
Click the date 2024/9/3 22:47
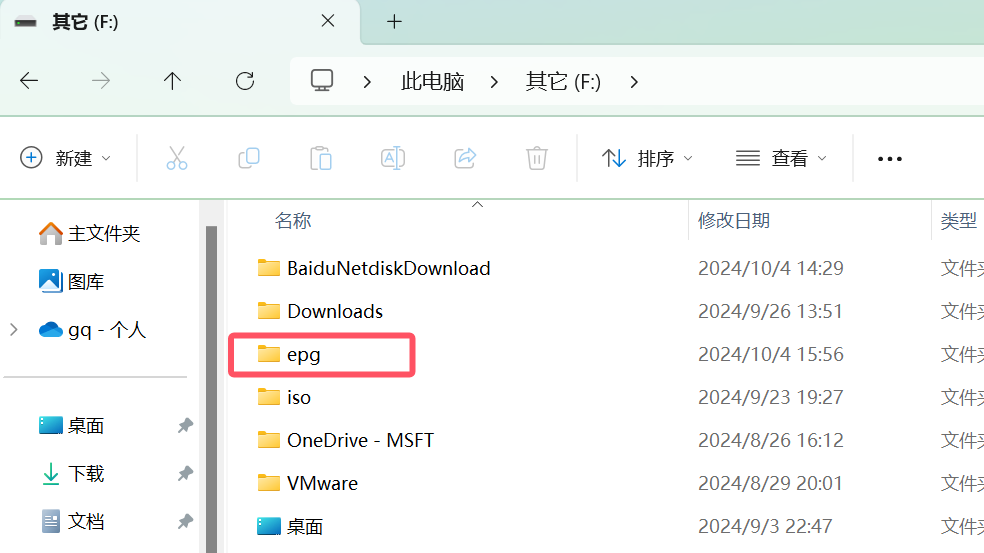tap(765, 526)
